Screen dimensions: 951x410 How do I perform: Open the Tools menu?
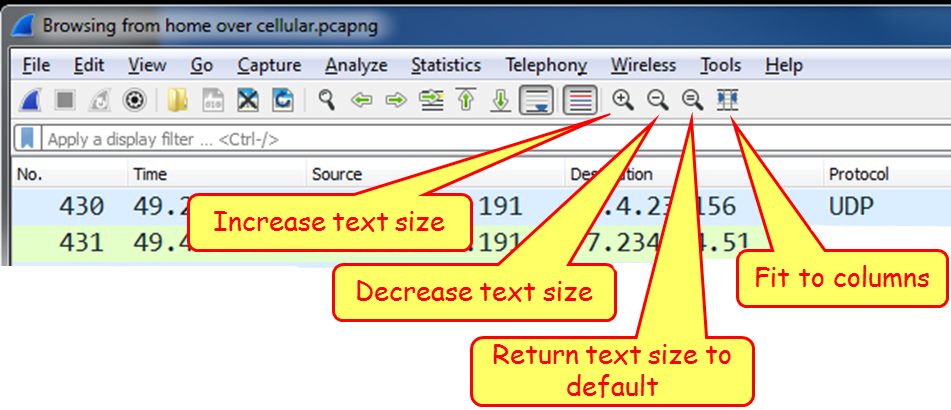click(721, 65)
